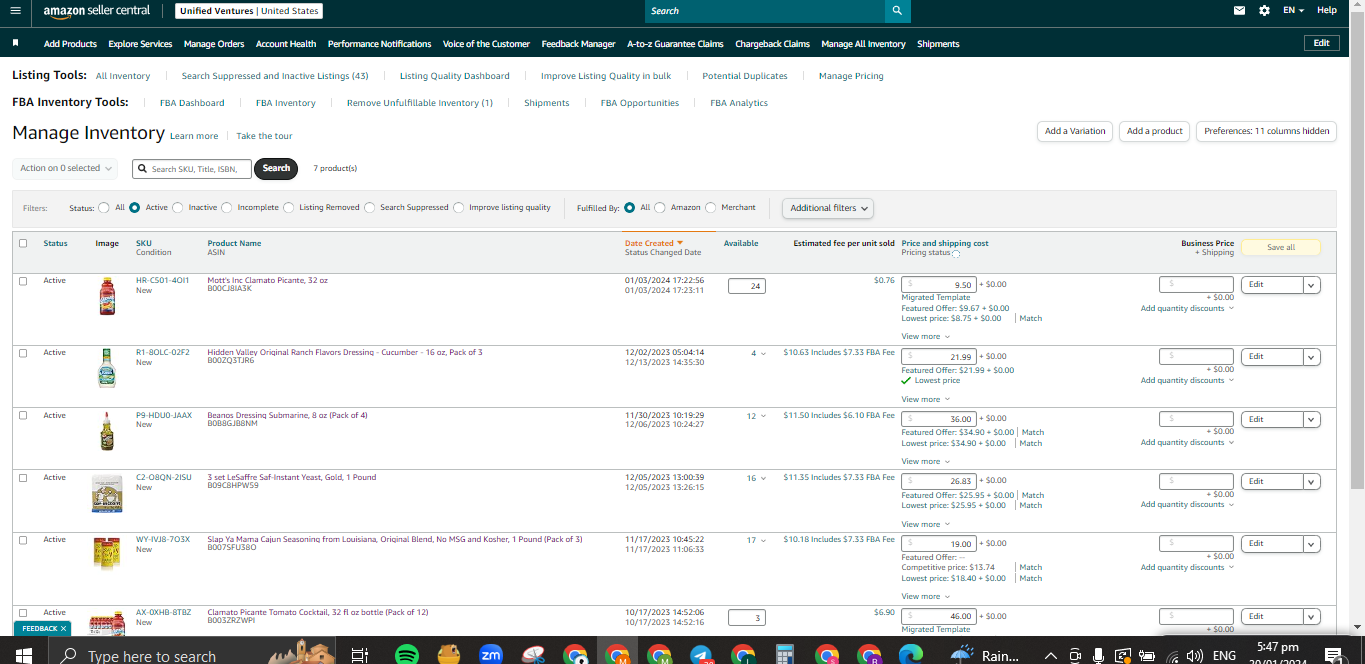
Task: Filter Fulfilled By Merchant
Action: [711, 208]
